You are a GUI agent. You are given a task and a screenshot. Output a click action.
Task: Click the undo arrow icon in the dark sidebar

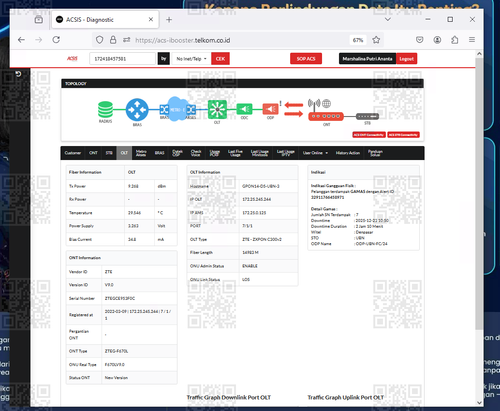(18, 74)
